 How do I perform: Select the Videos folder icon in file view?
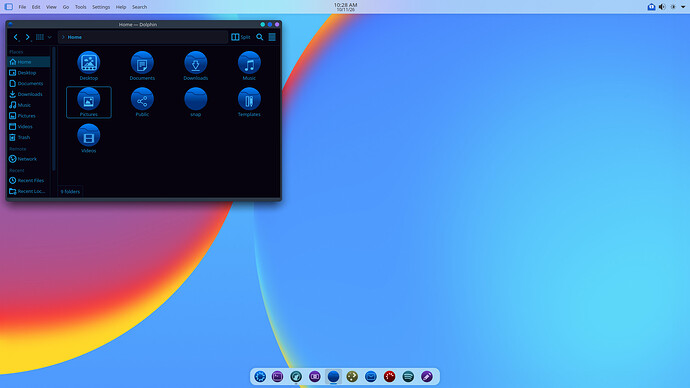pos(88,135)
